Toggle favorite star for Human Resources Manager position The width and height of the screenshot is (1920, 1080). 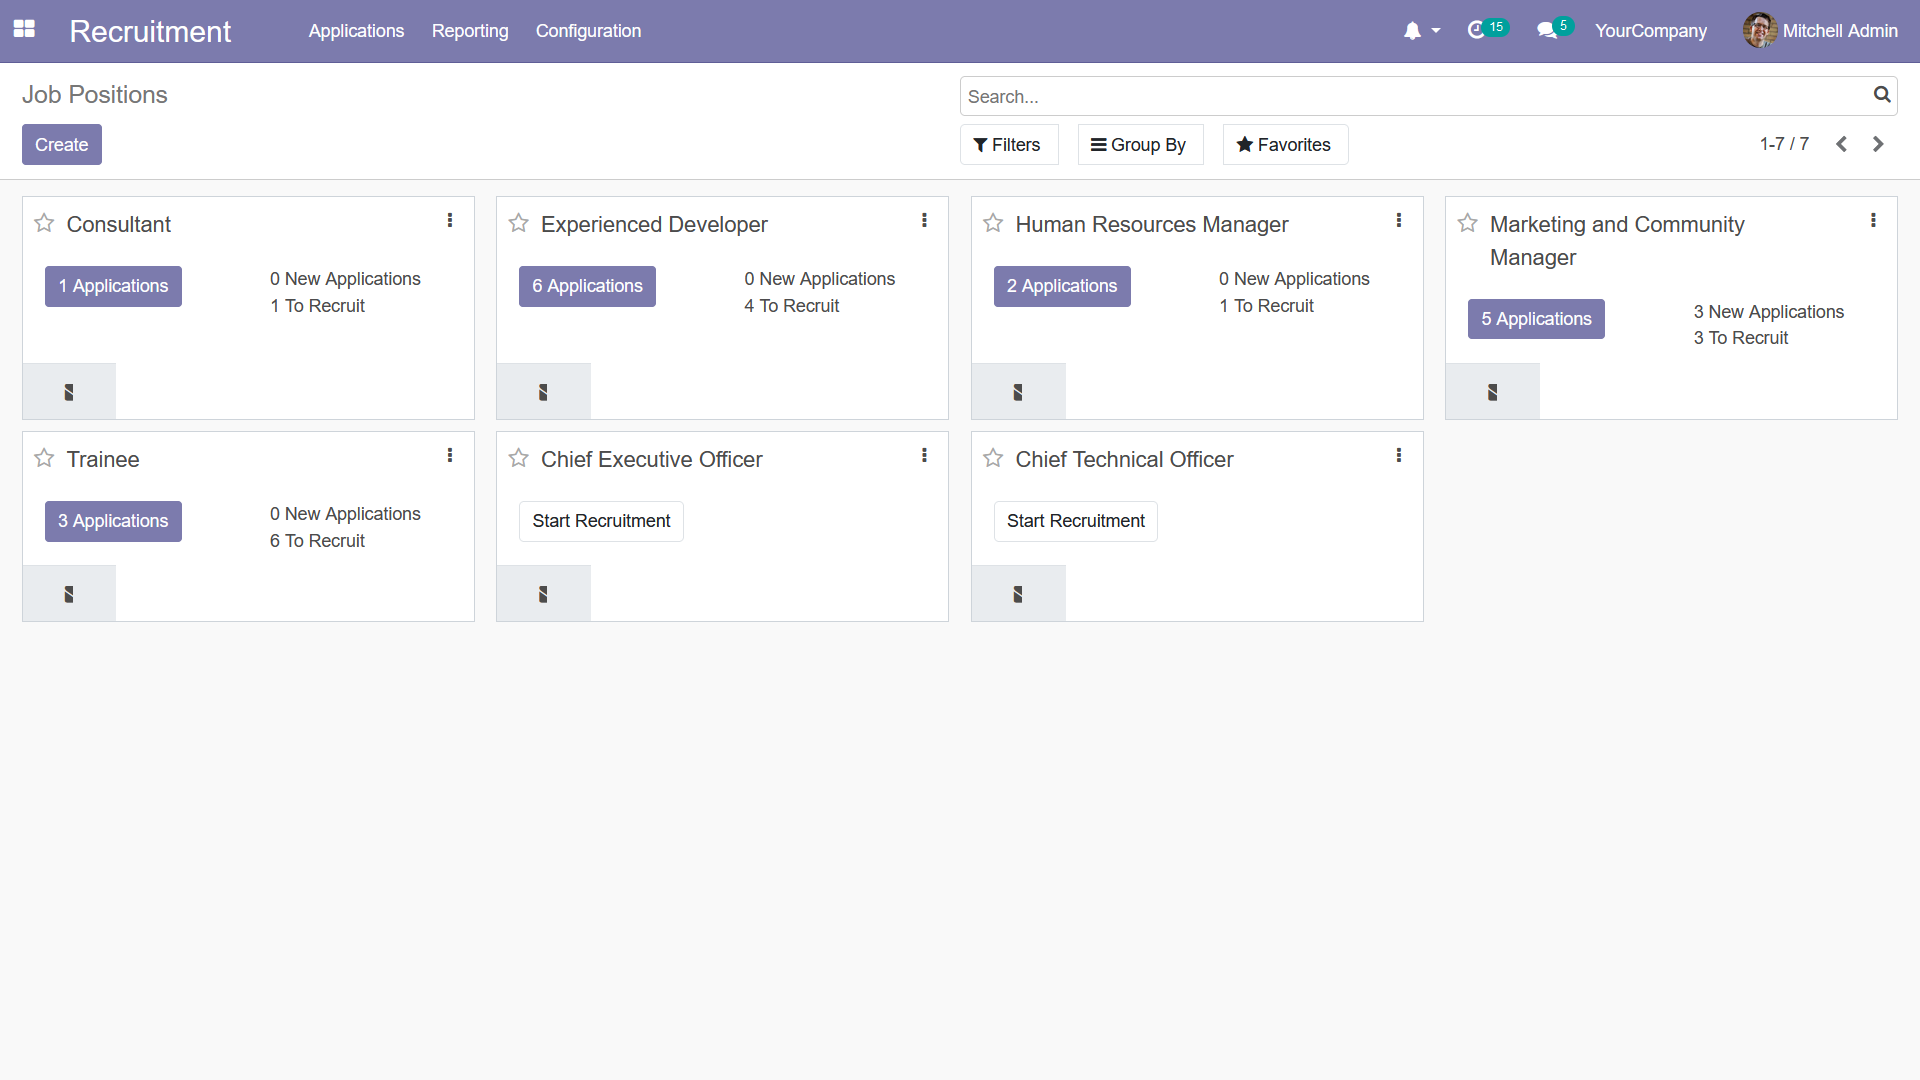[993, 222]
